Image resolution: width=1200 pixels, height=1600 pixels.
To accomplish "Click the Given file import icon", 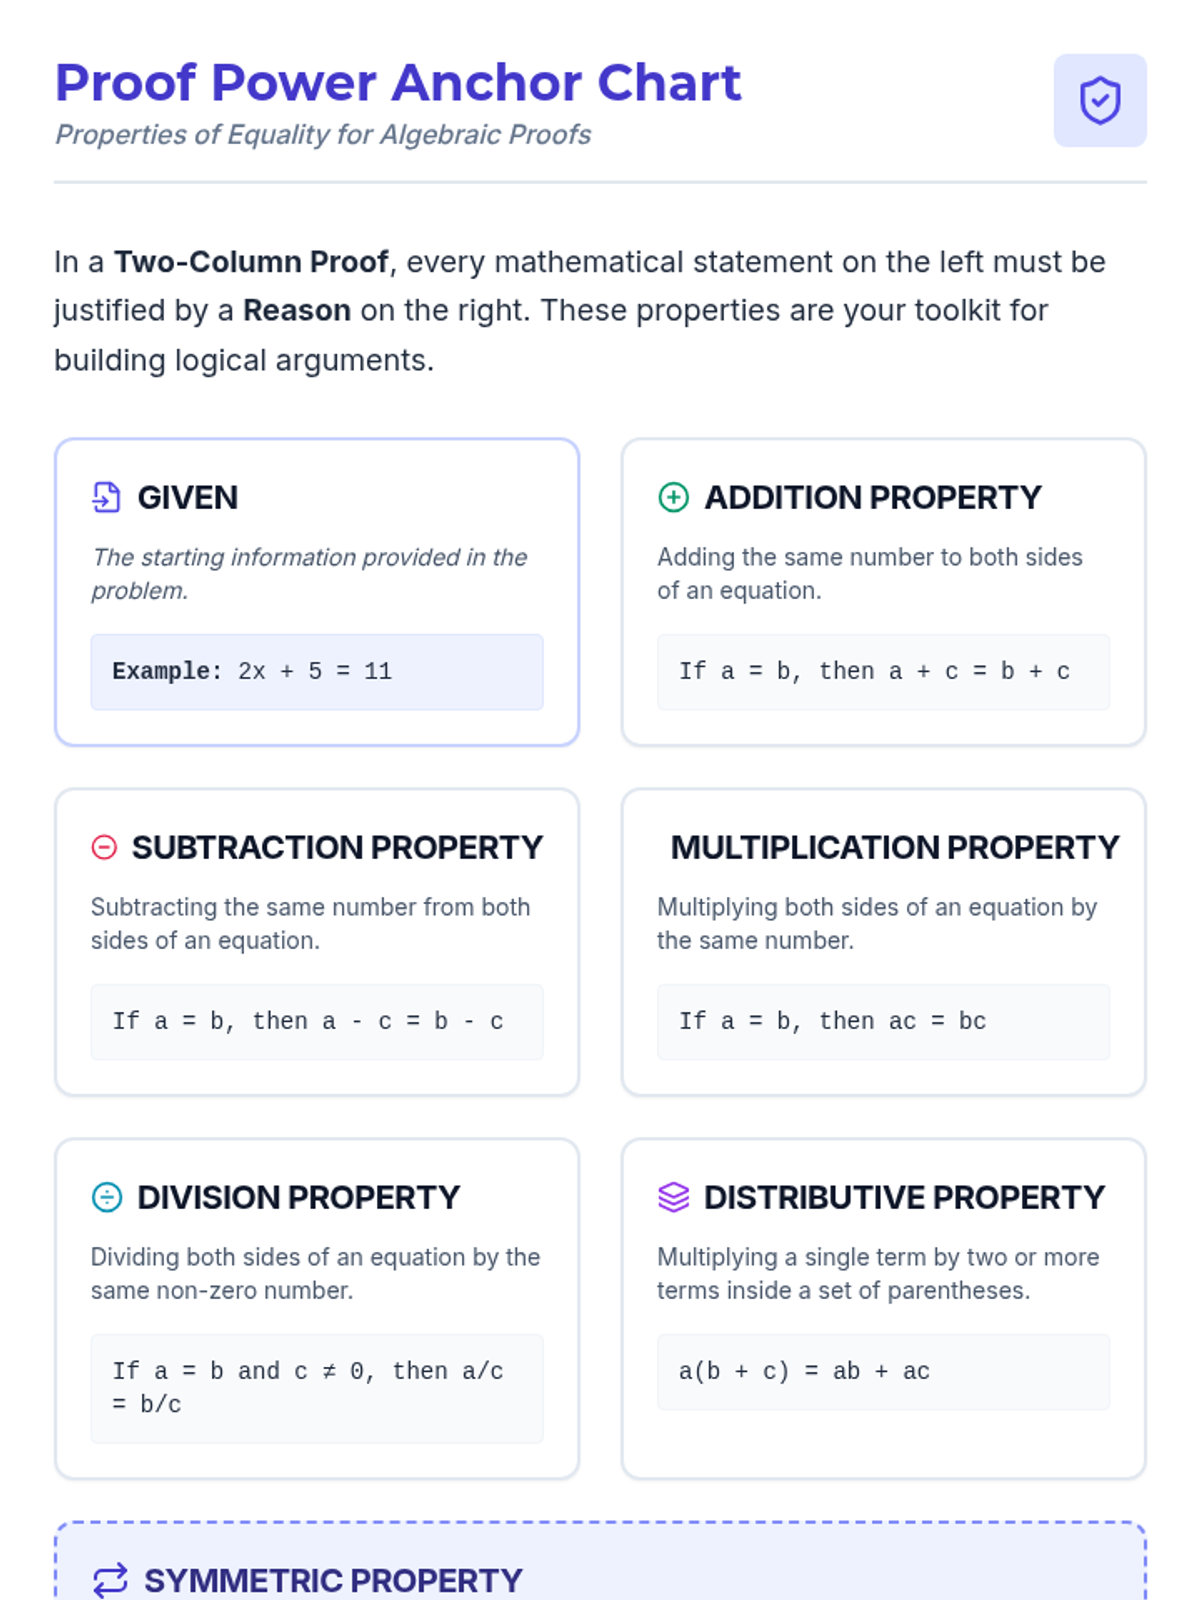I will 107,497.
